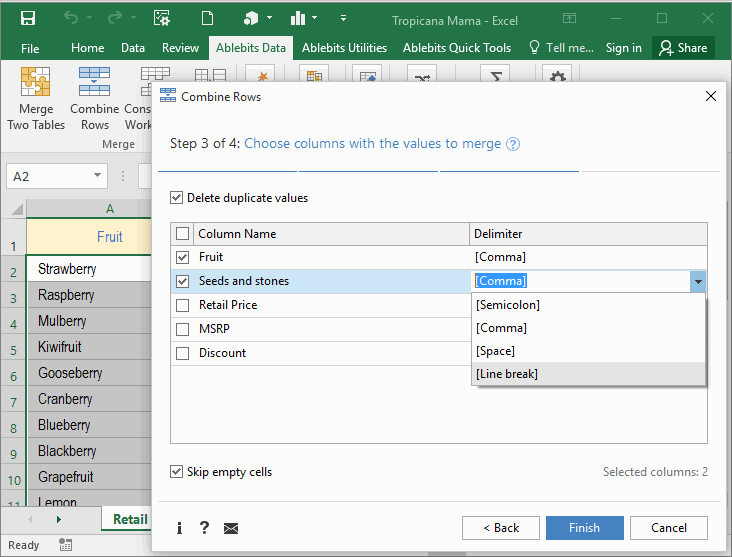Click the bar chart icon in quick access

tap(298, 18)
